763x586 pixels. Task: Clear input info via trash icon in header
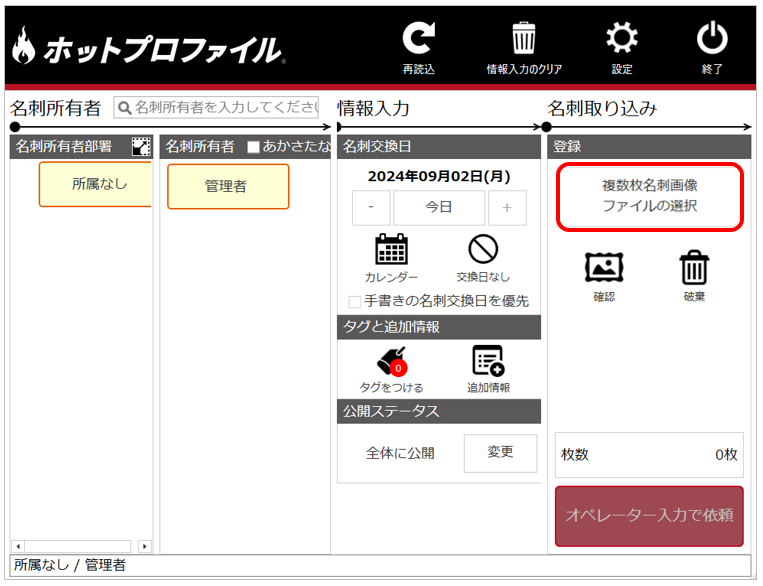pyautogui.click(x=524, y=38)
